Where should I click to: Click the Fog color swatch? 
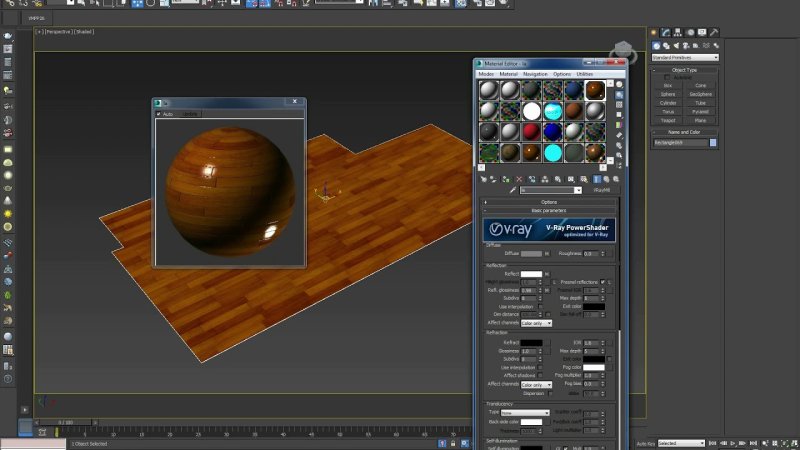(594, 367)
